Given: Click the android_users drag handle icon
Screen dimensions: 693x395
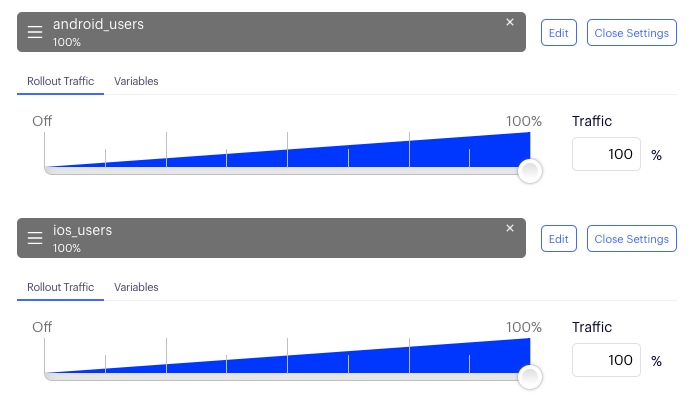Looking at the screenshot, I should tap(35, 32).
